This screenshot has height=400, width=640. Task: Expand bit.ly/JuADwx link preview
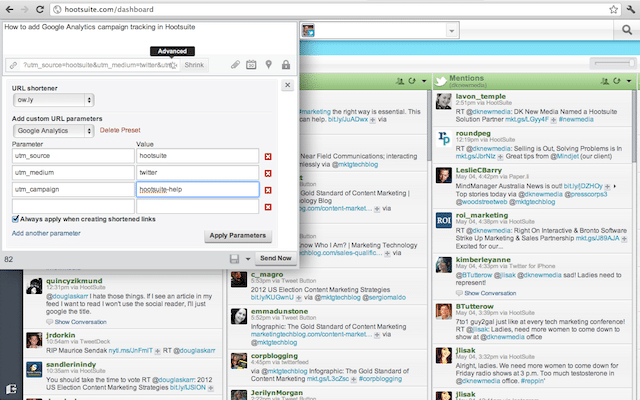pyautogui.click(x=373, y=120)
